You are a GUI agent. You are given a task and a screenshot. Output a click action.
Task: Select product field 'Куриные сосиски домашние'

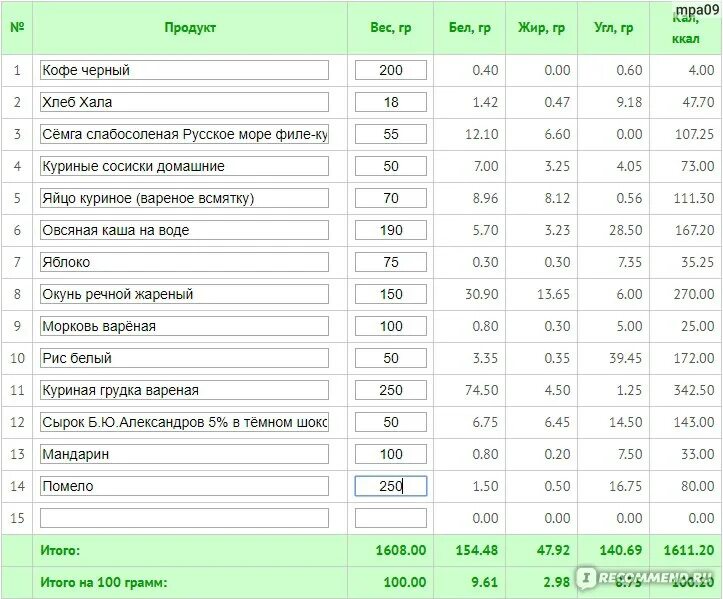pyautogui.click(x=184, y=166)
